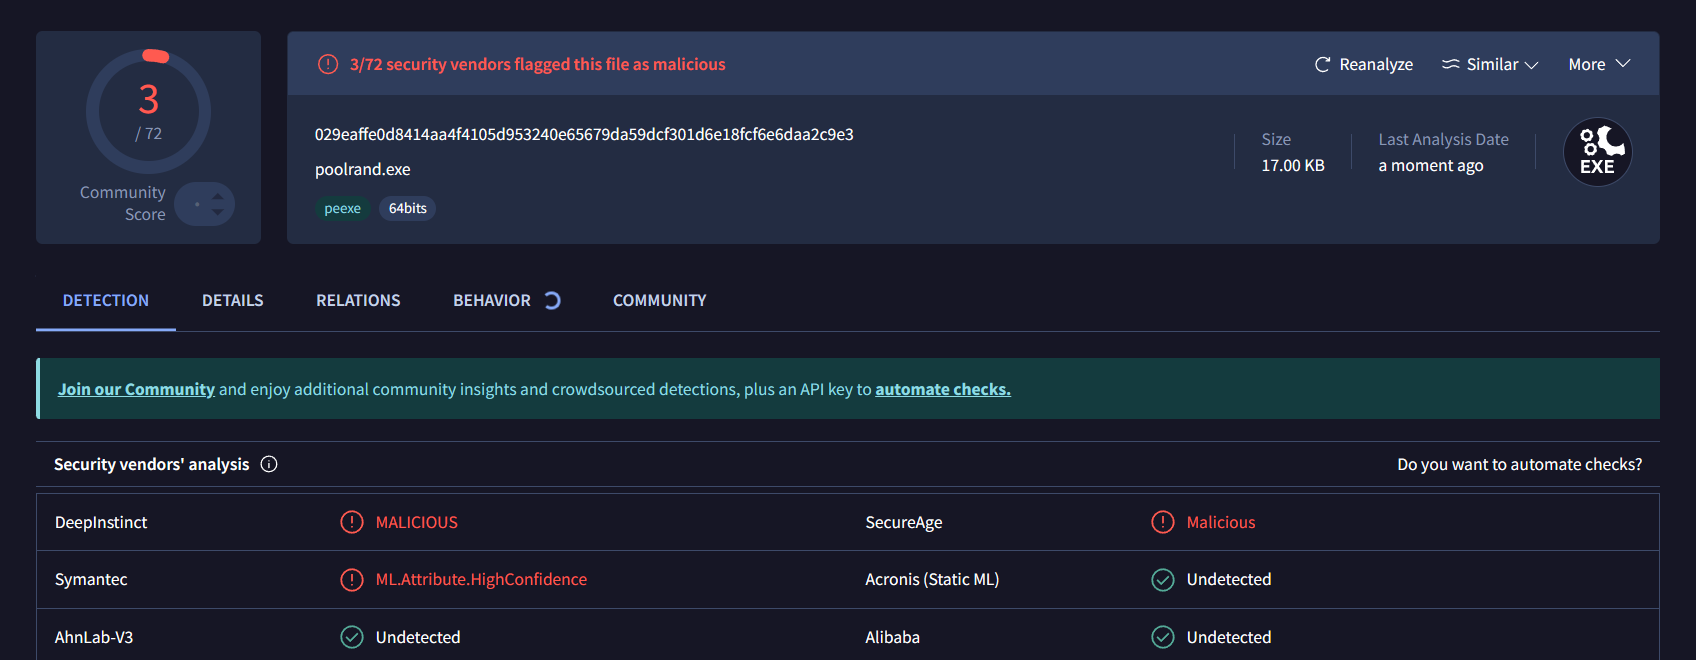Click the 3/72 detection score gauge
The height and width of the screenshot is (660, 1696).
tap(148, 111)
